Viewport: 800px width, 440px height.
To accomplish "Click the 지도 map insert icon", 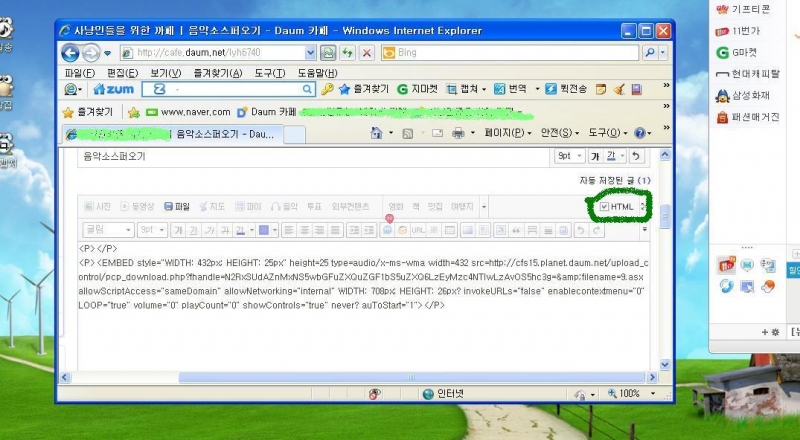I will [211, 206].
